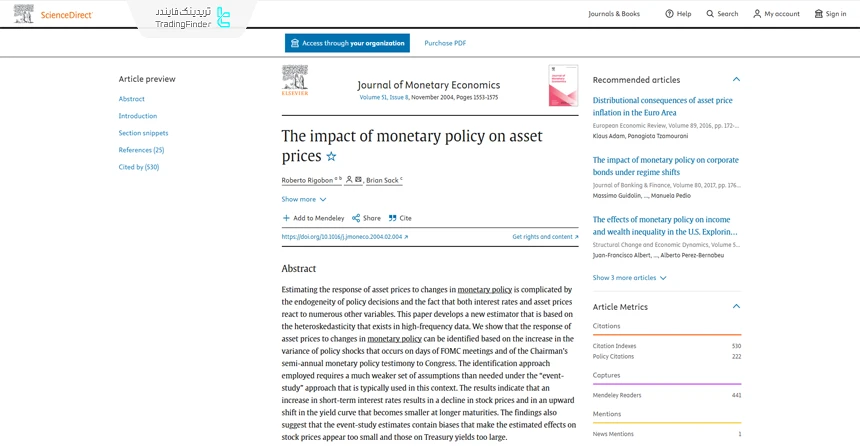The image size is (860, 446).
Task: Expand Show more author details
Action: click(304, 199)
